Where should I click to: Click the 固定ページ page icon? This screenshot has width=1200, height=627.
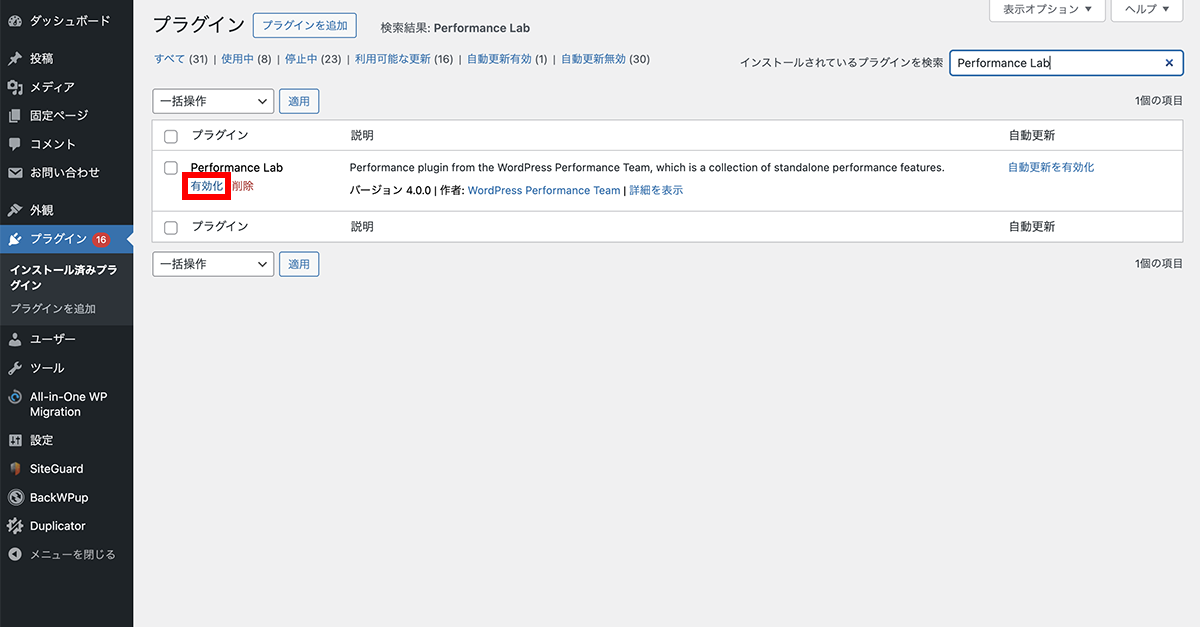click(15, 115)
